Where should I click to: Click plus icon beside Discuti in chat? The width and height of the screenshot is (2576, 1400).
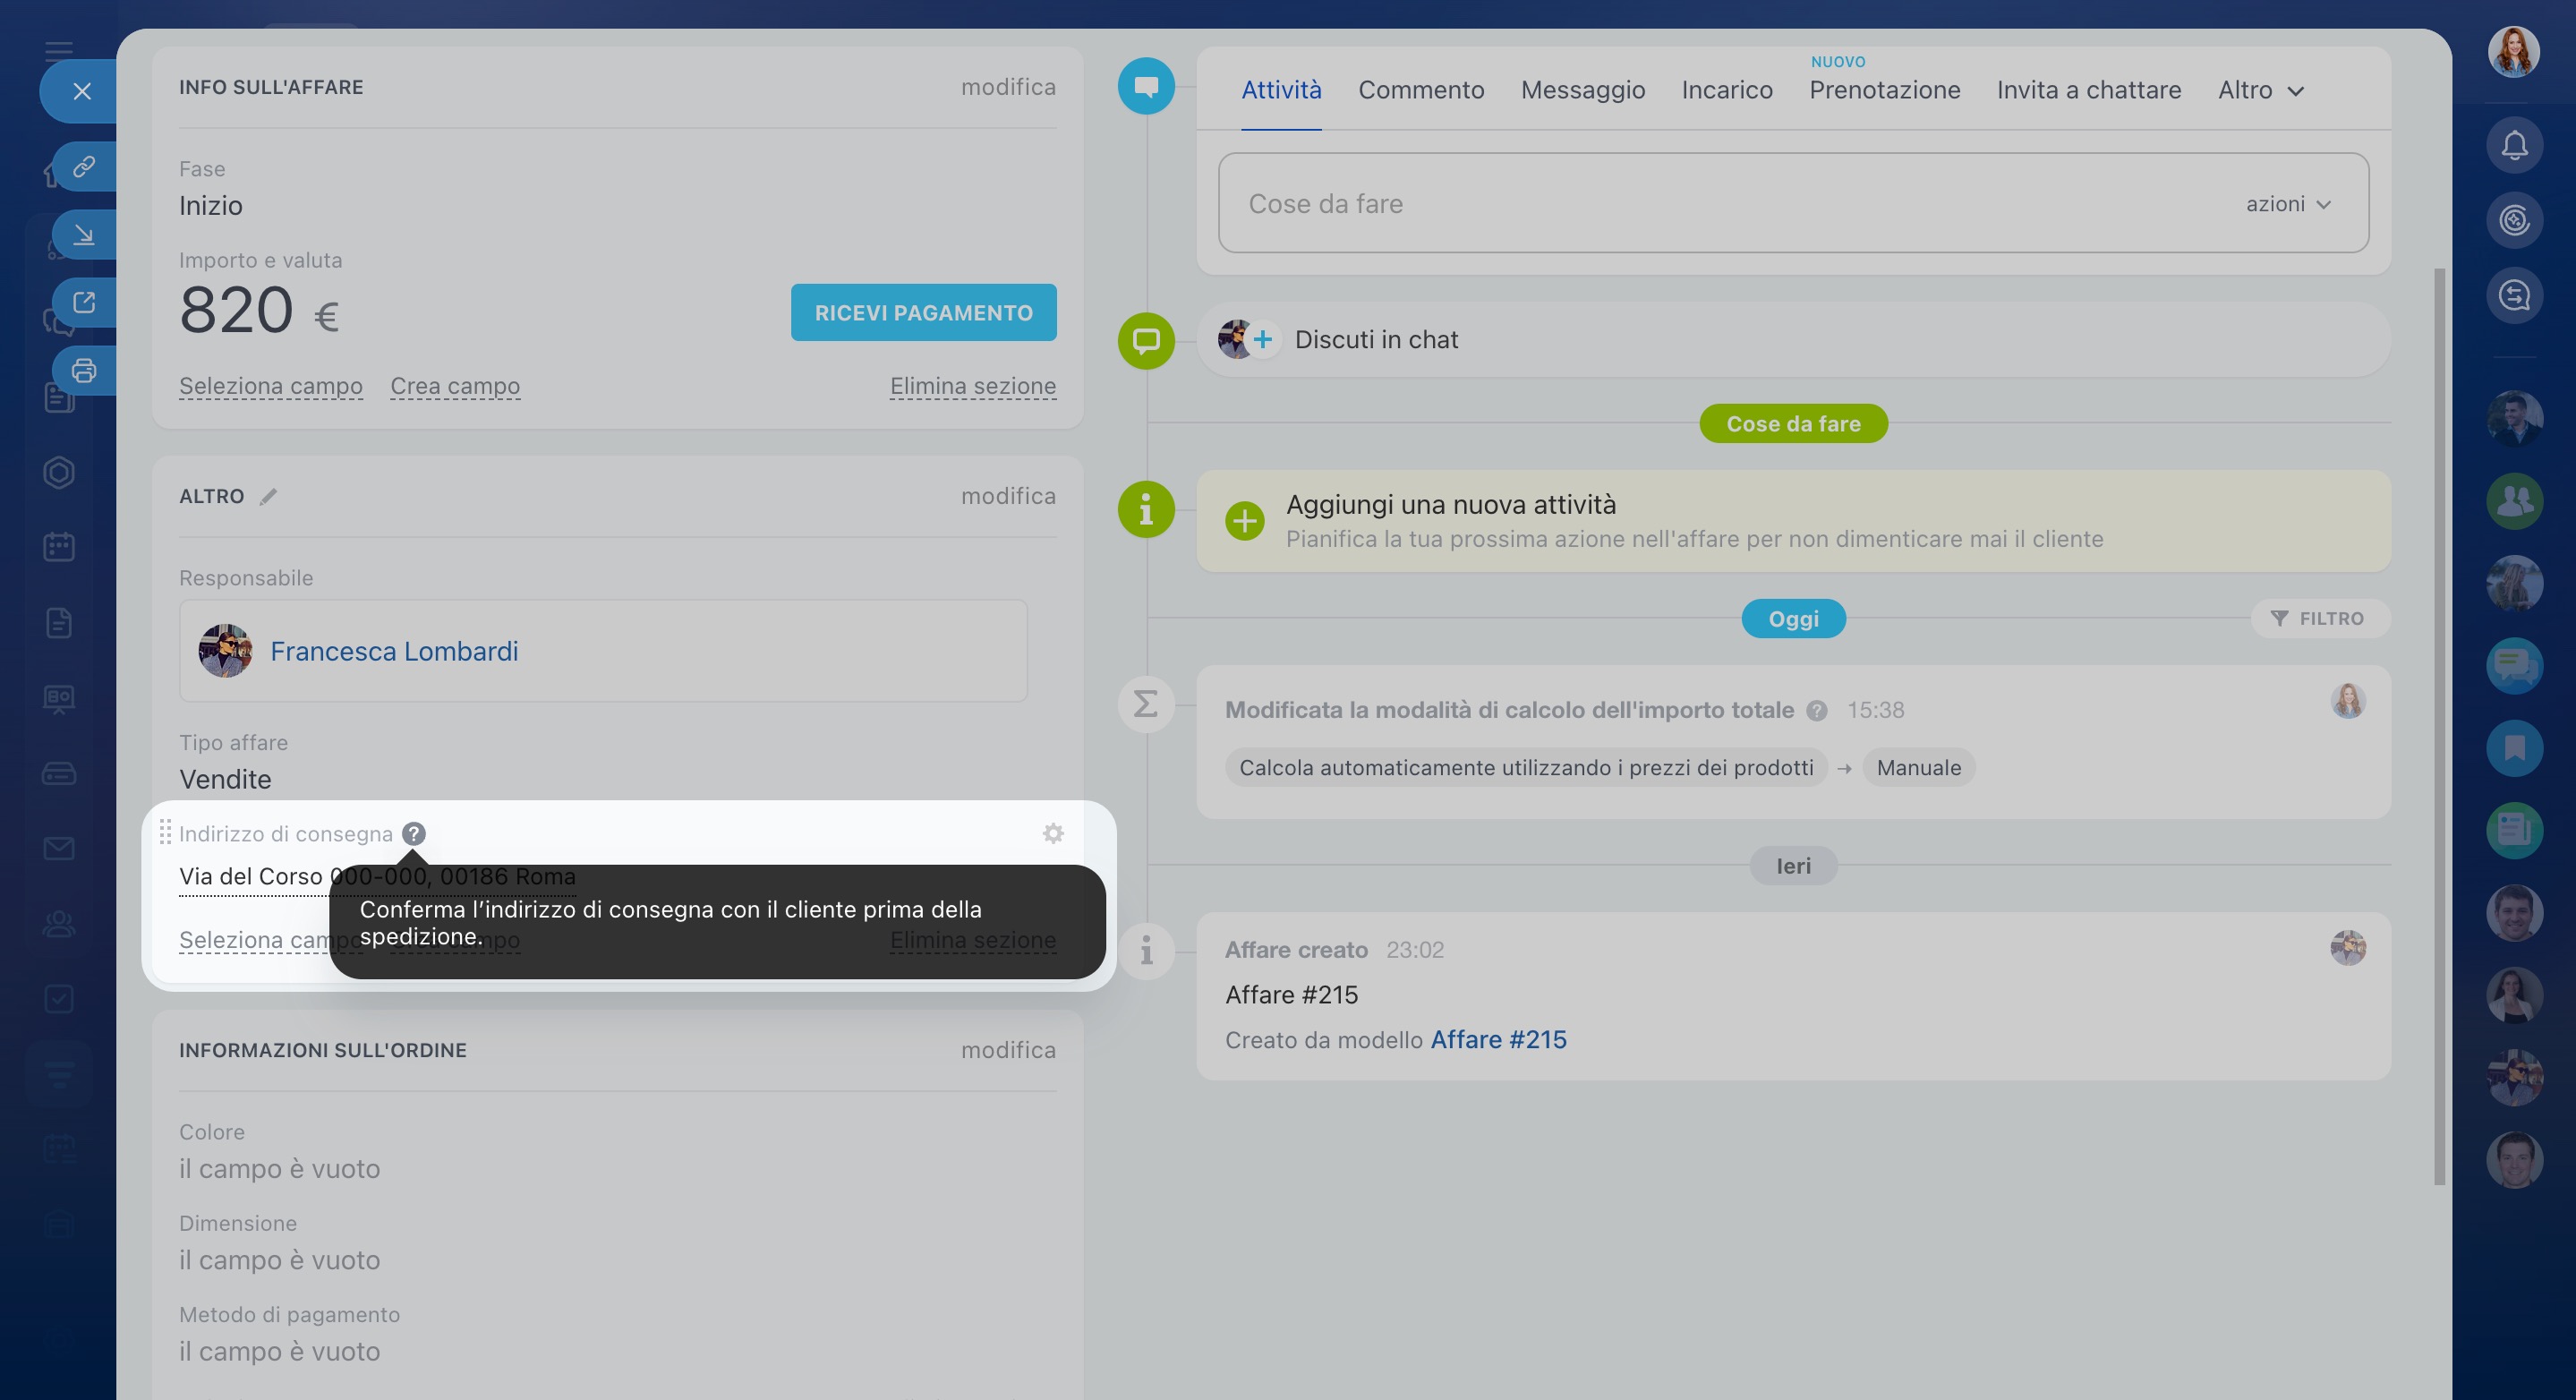click(1263, 340)
